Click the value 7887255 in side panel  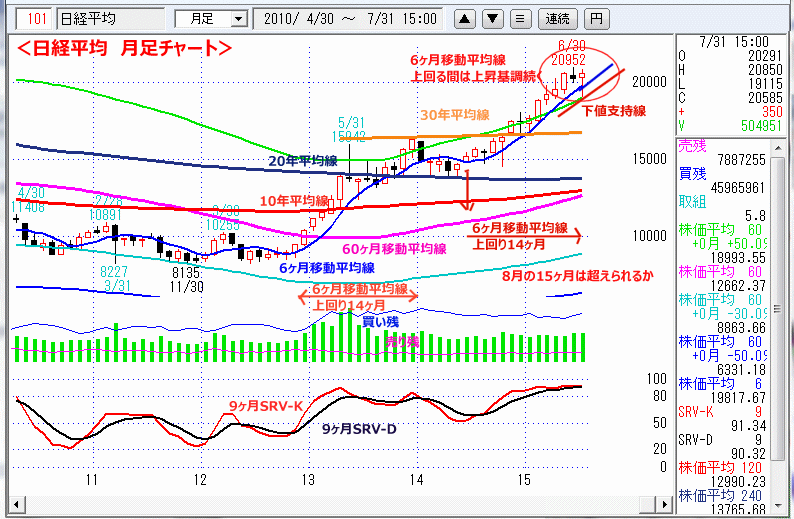741,160
